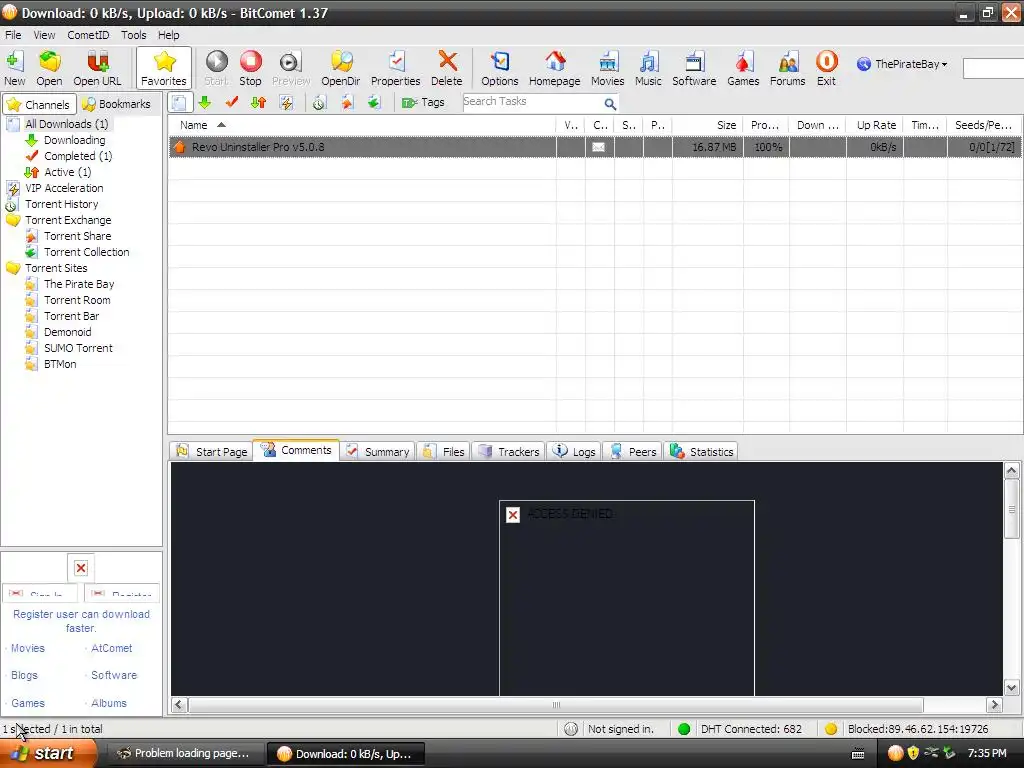Sort by Up Rate column header

(875, 125)
